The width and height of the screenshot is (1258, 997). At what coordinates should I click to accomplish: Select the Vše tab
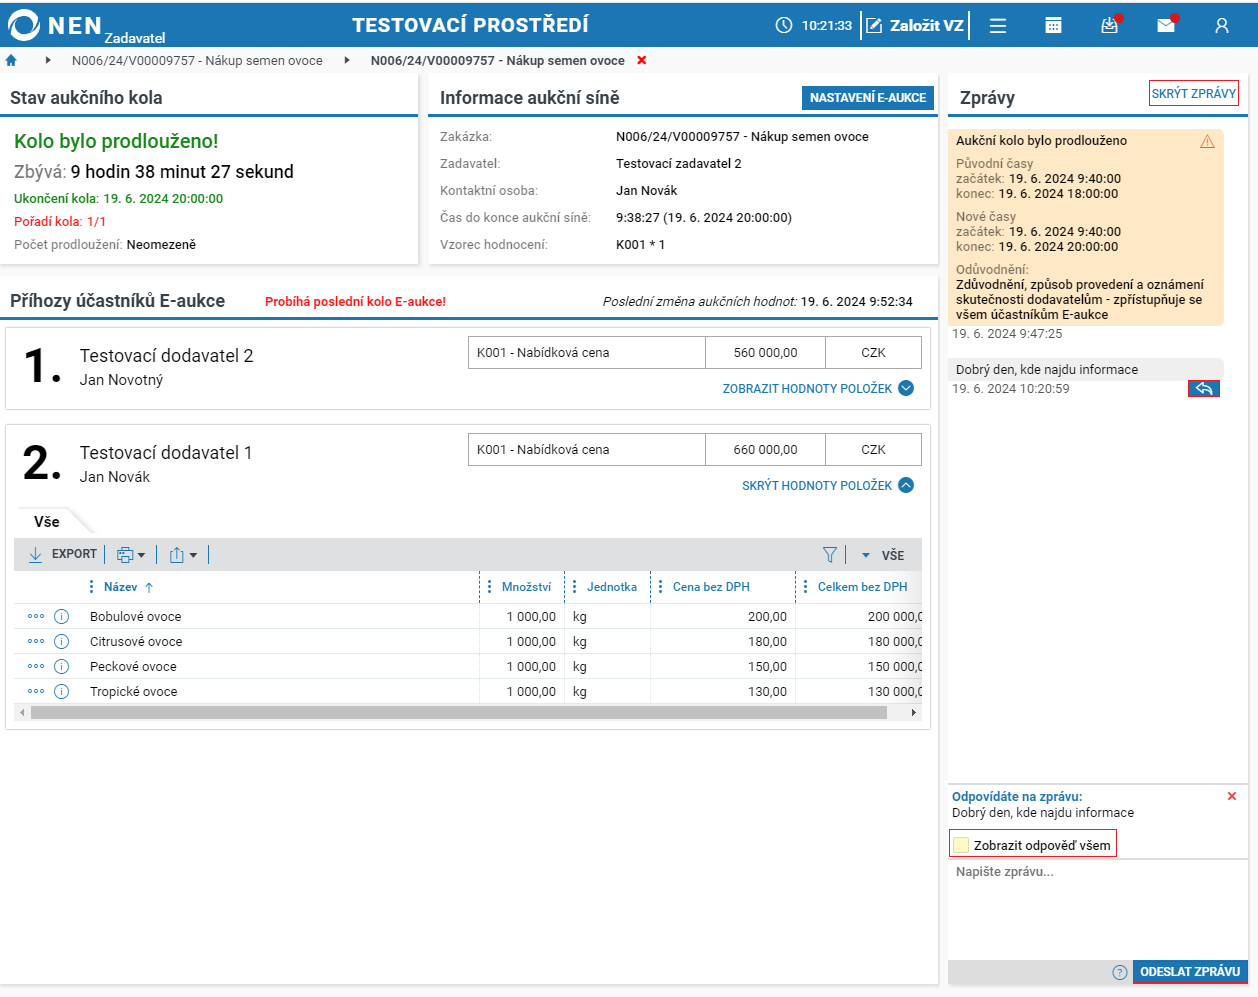pyautogui.click(x=47, y=522)
